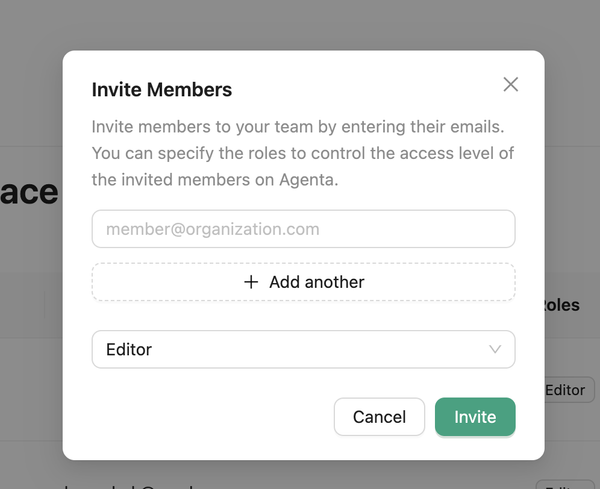Image resolution: width=600 pixels, height=489 pixels.
Task: Click the selected Editor value in role selector
Action: tap(129, 350)
